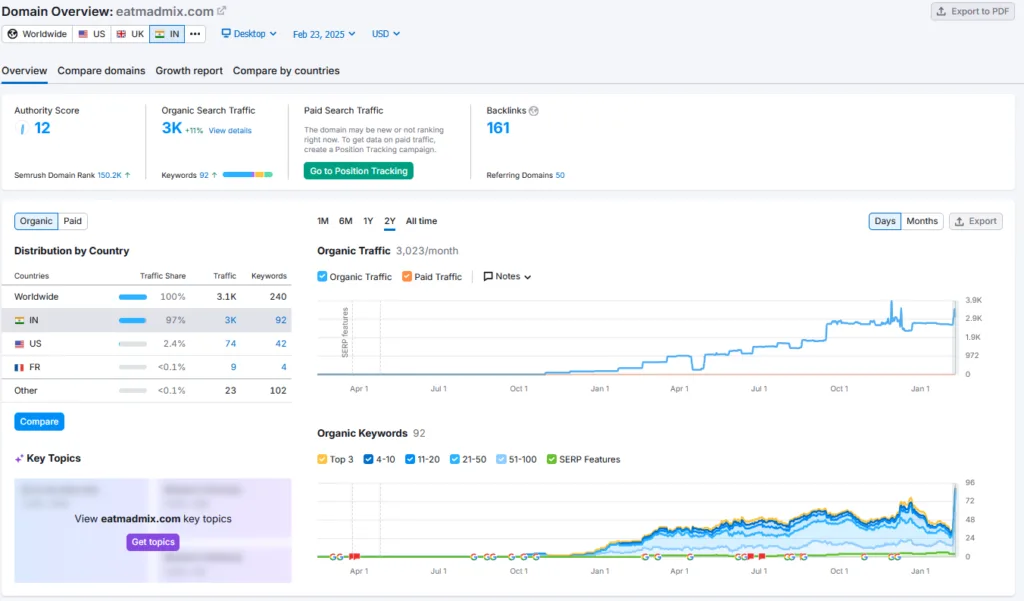Click the Notes speech bubble icon
The image size is (1024, 601).
click(488, 276)
